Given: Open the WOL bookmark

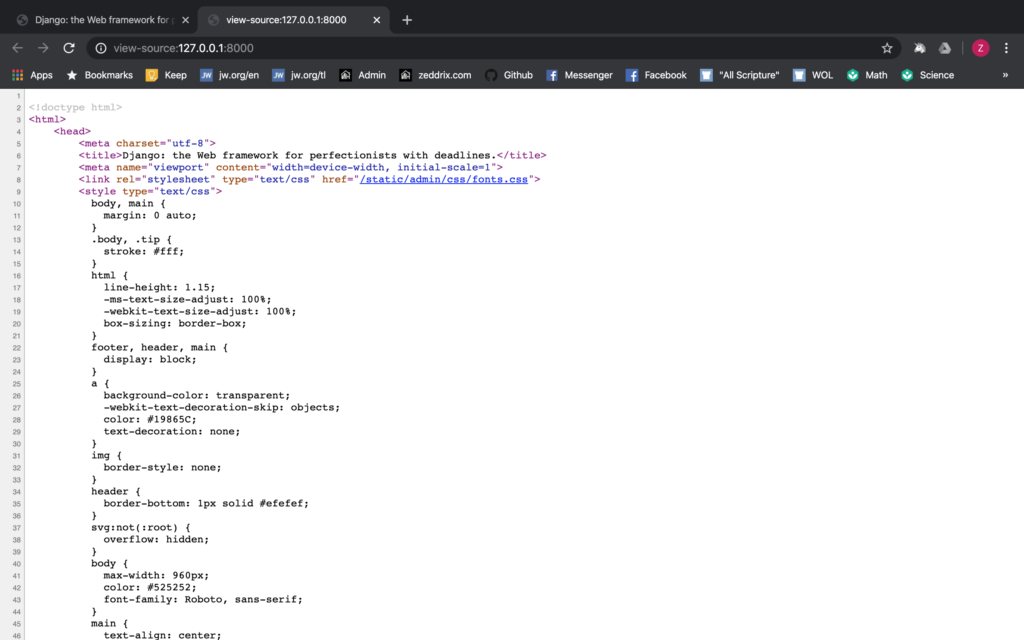Looking at the screenshot, I should 813,75.
